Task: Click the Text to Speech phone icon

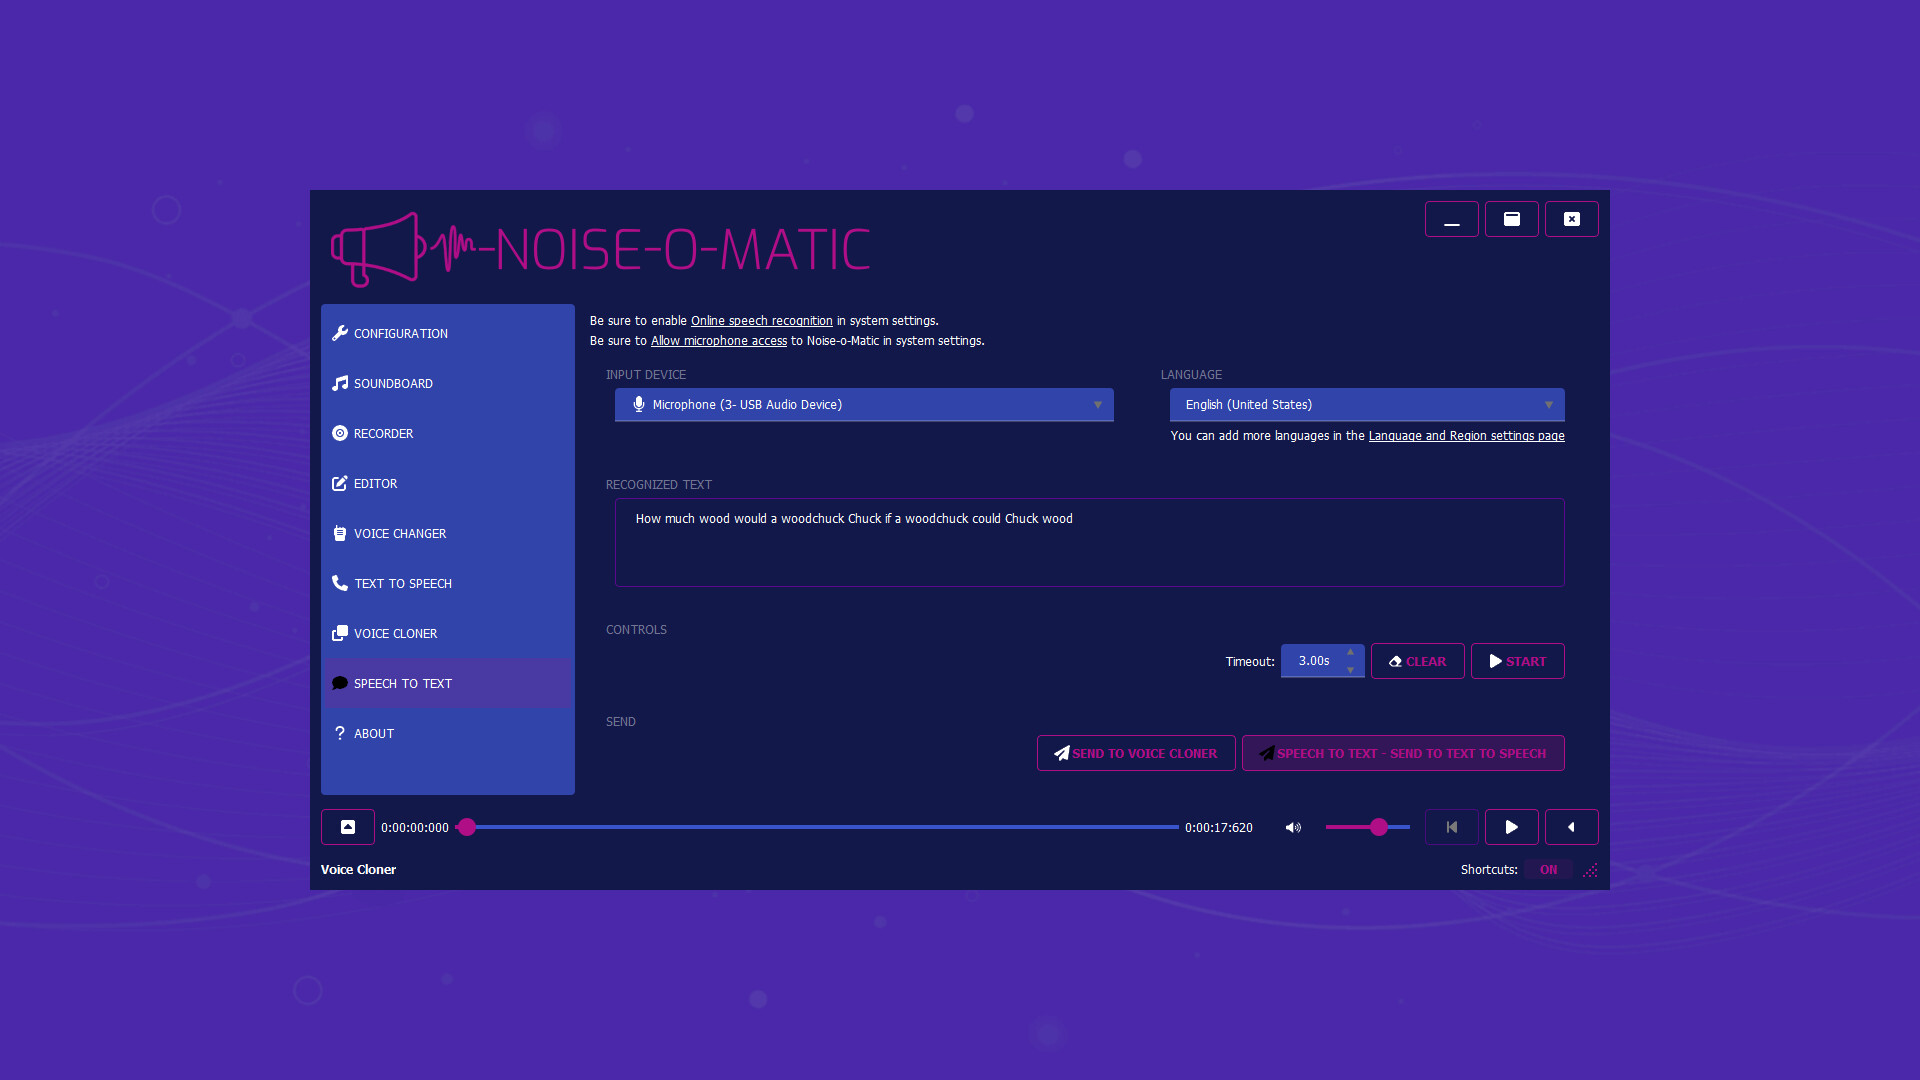Action: [340, 583]
